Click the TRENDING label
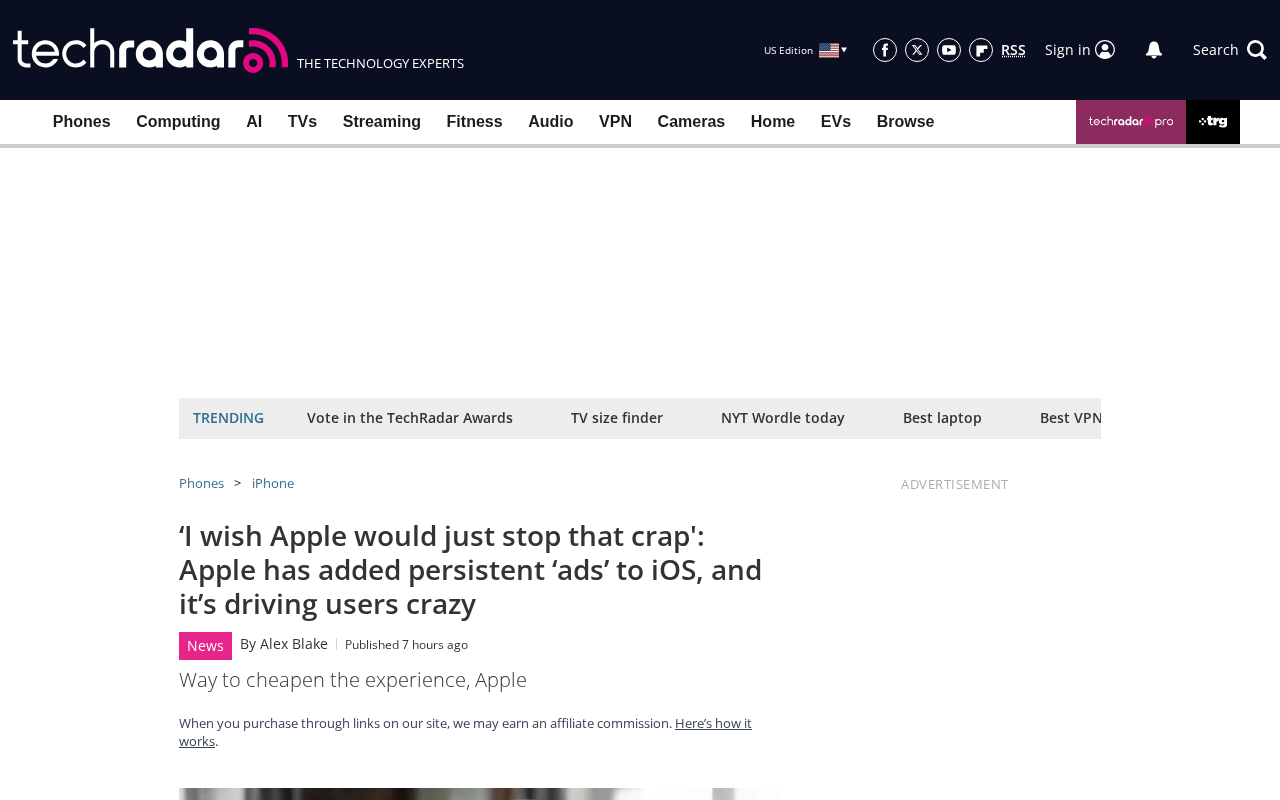Image resolution: width=1280 pixels, height=800 pixels. tap(228, 418)
